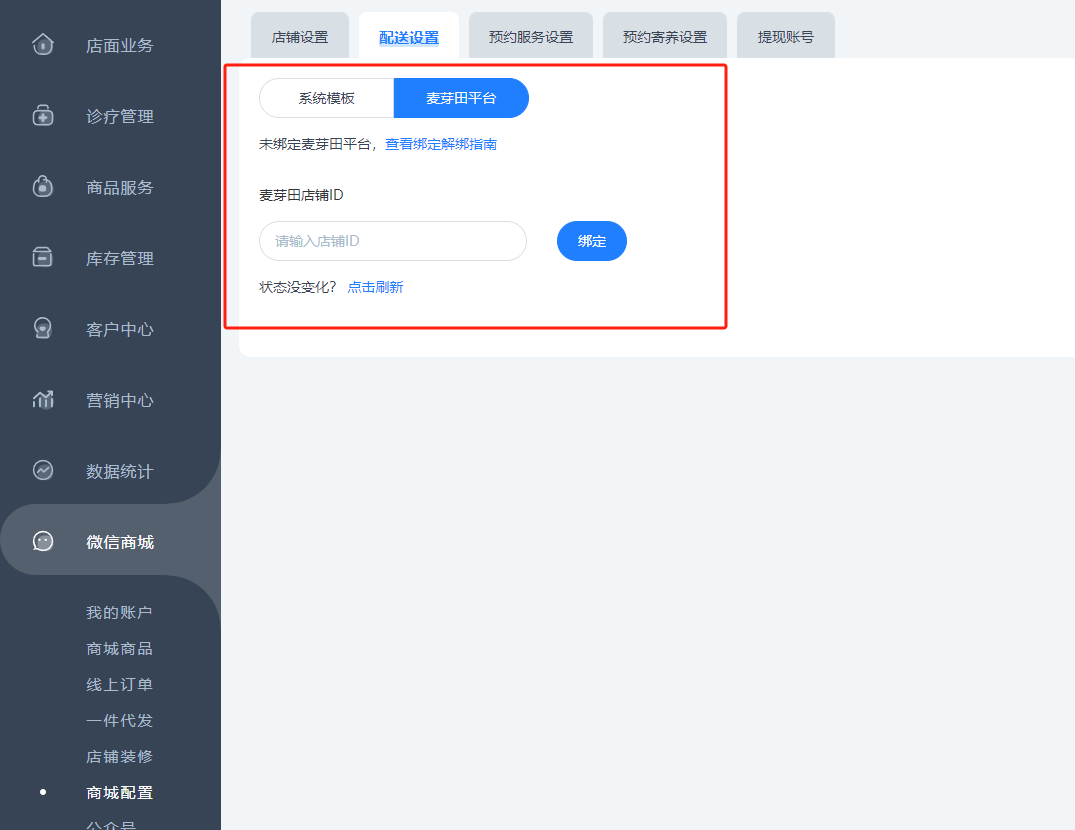Click the 点击刷新 link
The image size is (1075, 830).
click(x=375, y=287)
